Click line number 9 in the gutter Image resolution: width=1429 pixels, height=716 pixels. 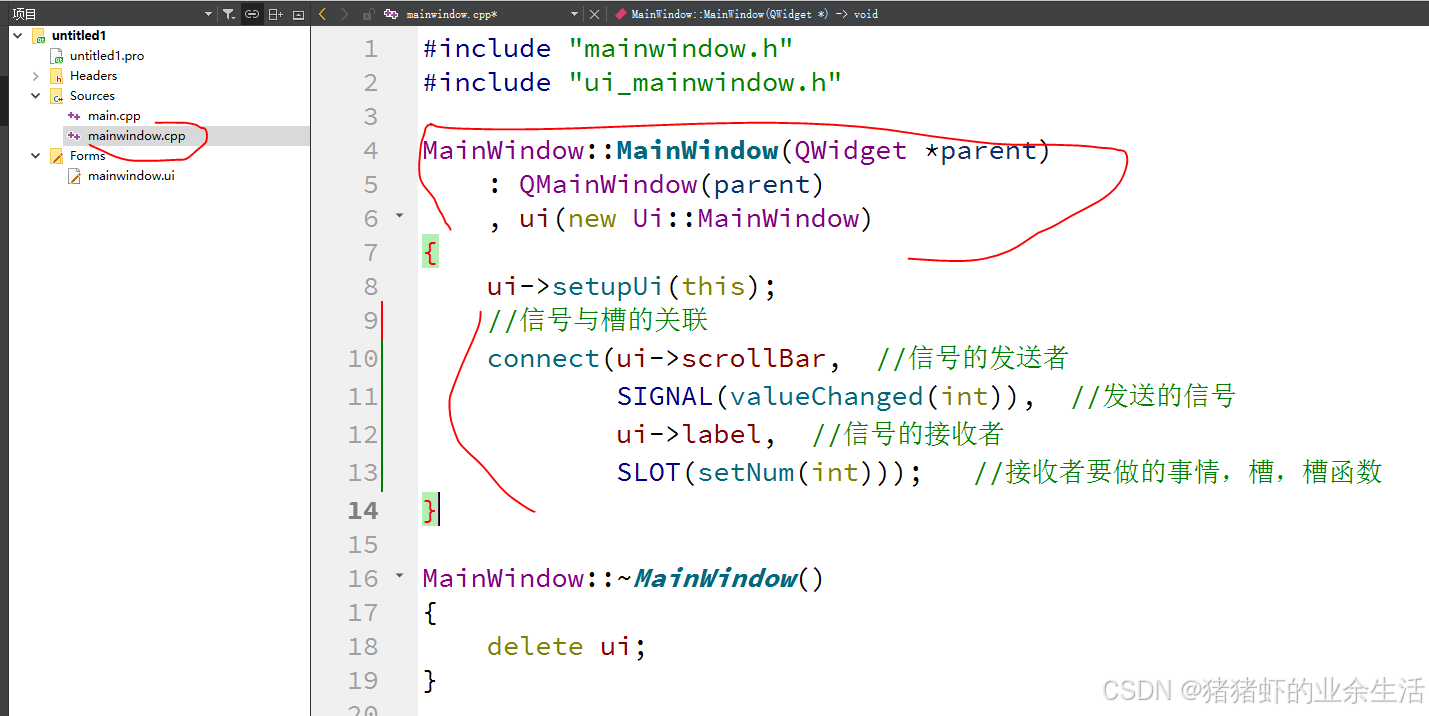[371, 321]
